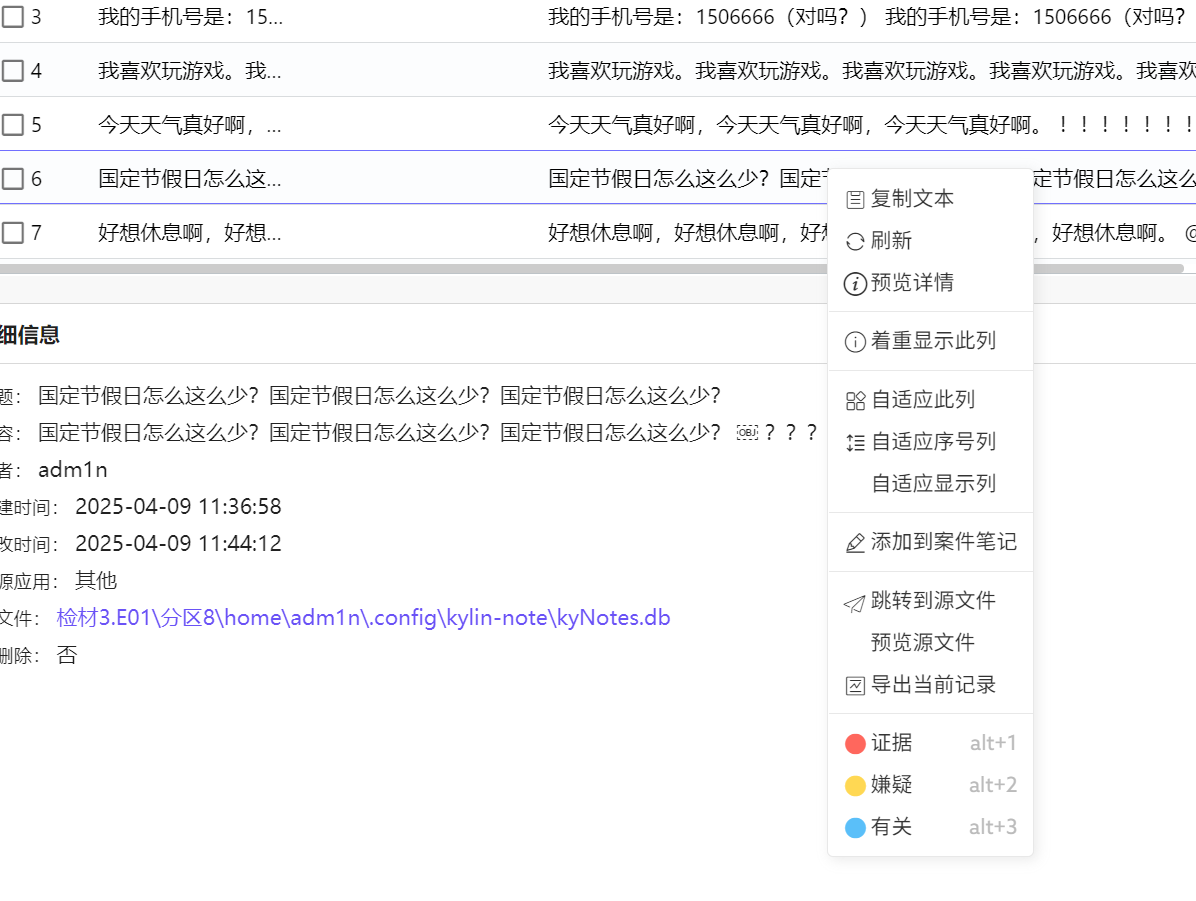Click the author value adm1n
This screenshot has height=901, width=1196.
point(72,470)
